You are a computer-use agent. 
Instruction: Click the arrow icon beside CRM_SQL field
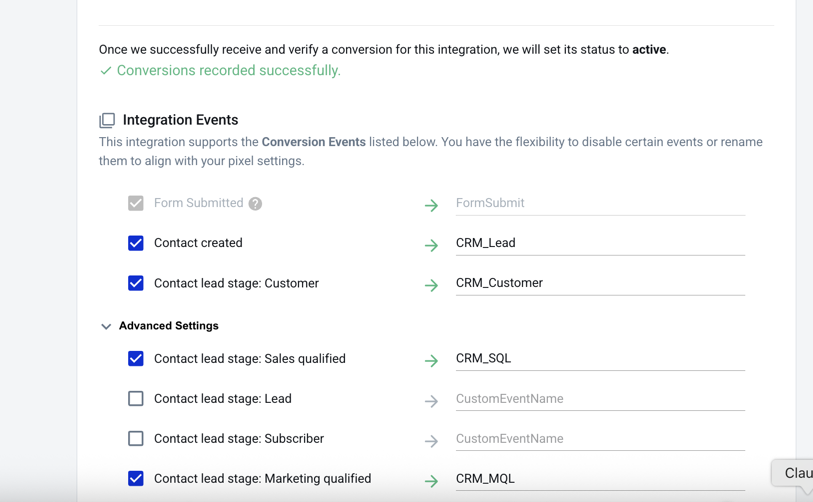tap(431, 360)
